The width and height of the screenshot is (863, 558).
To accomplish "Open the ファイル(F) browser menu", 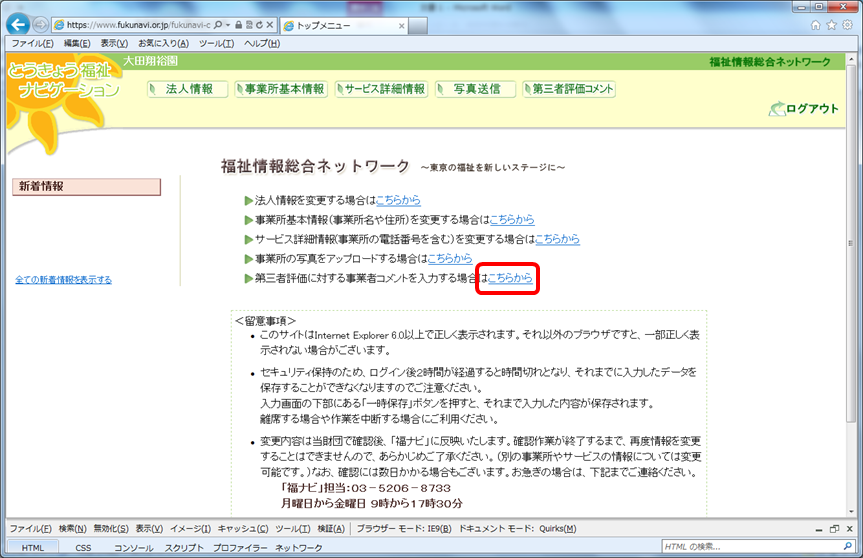I will click(x=32, y=43).
